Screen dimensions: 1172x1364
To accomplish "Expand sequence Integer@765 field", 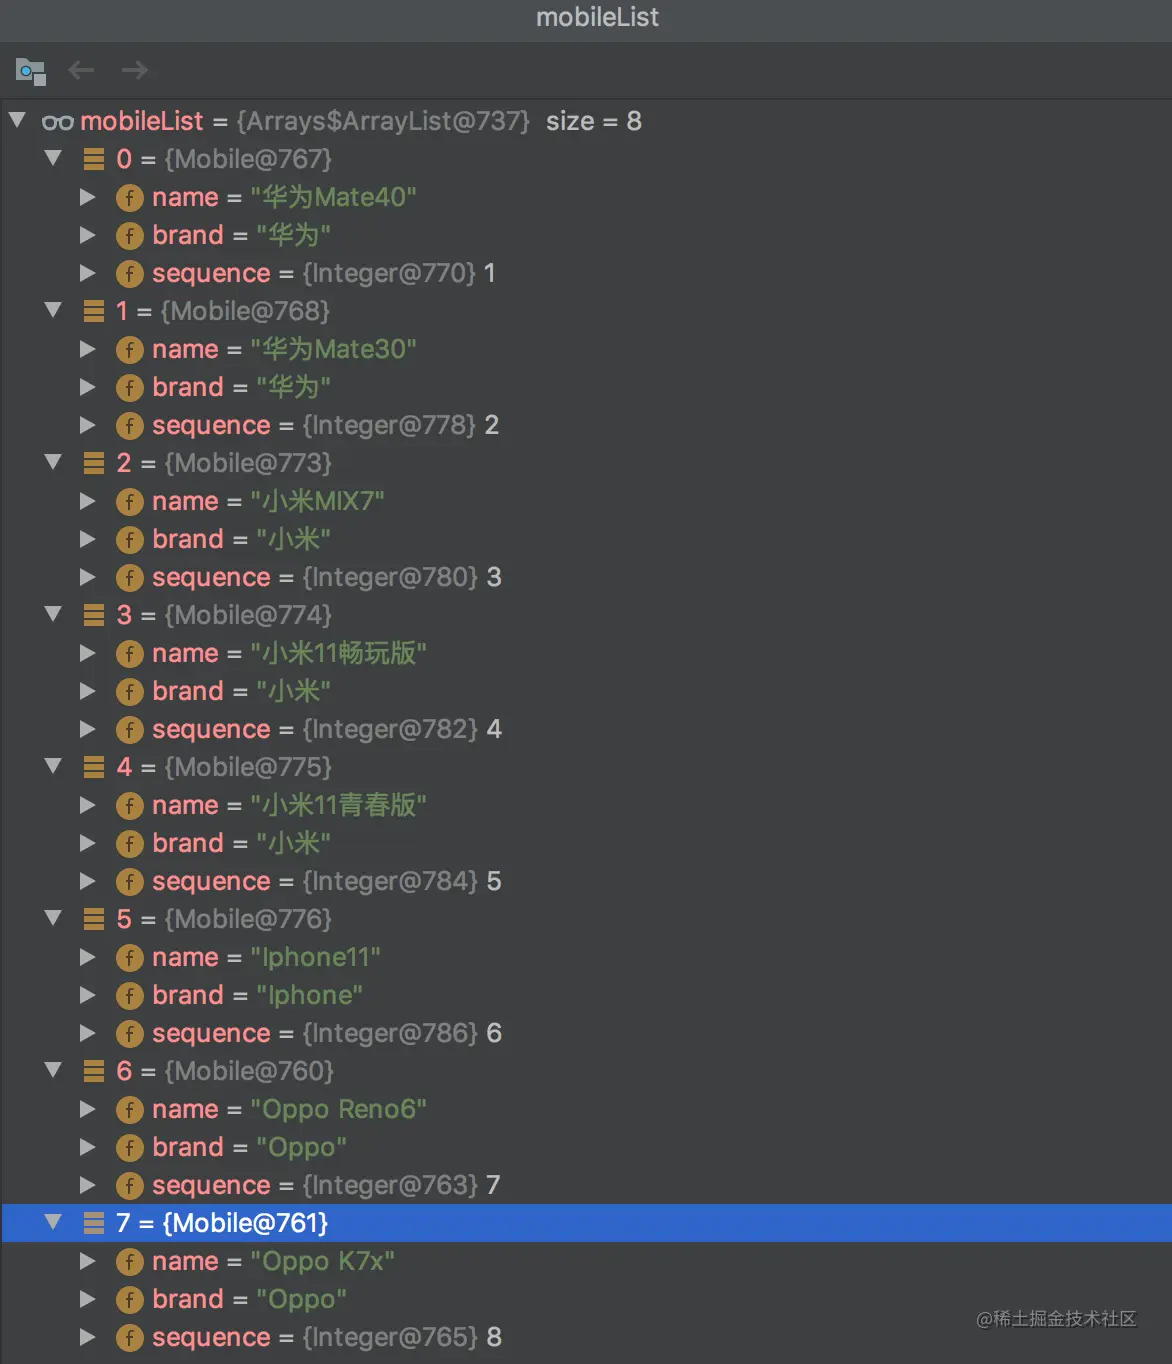I will point(88,1337).
